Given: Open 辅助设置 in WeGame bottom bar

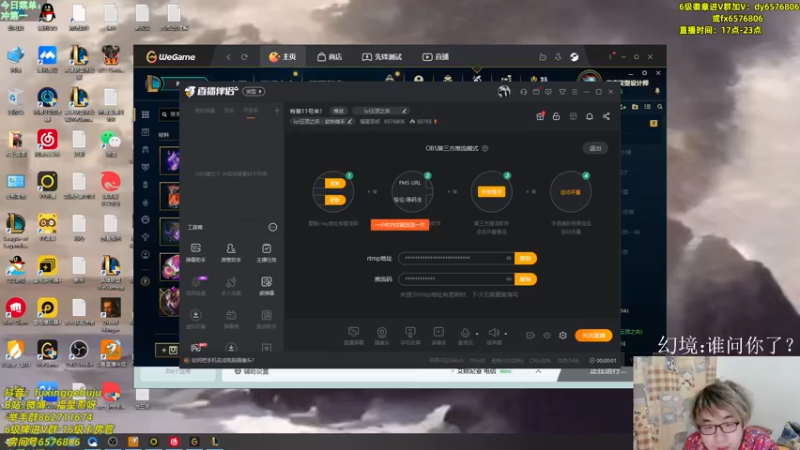Looking at the screenshot, I should point(252,371).
